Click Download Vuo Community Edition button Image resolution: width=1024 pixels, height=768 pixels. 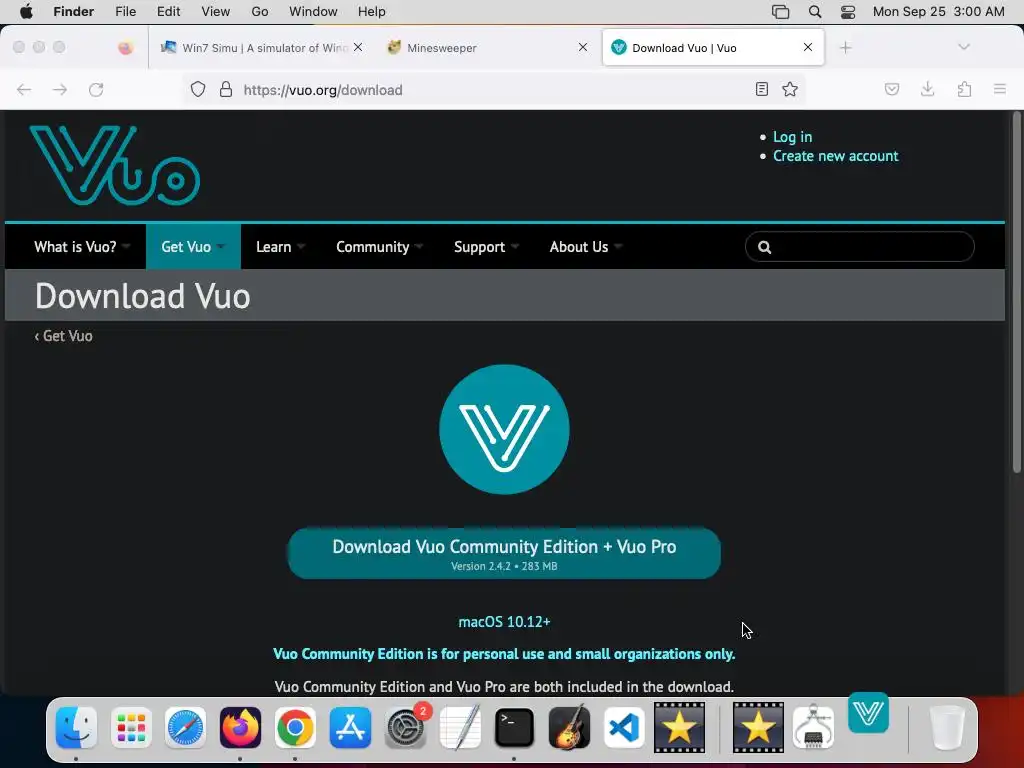[504, 553]
